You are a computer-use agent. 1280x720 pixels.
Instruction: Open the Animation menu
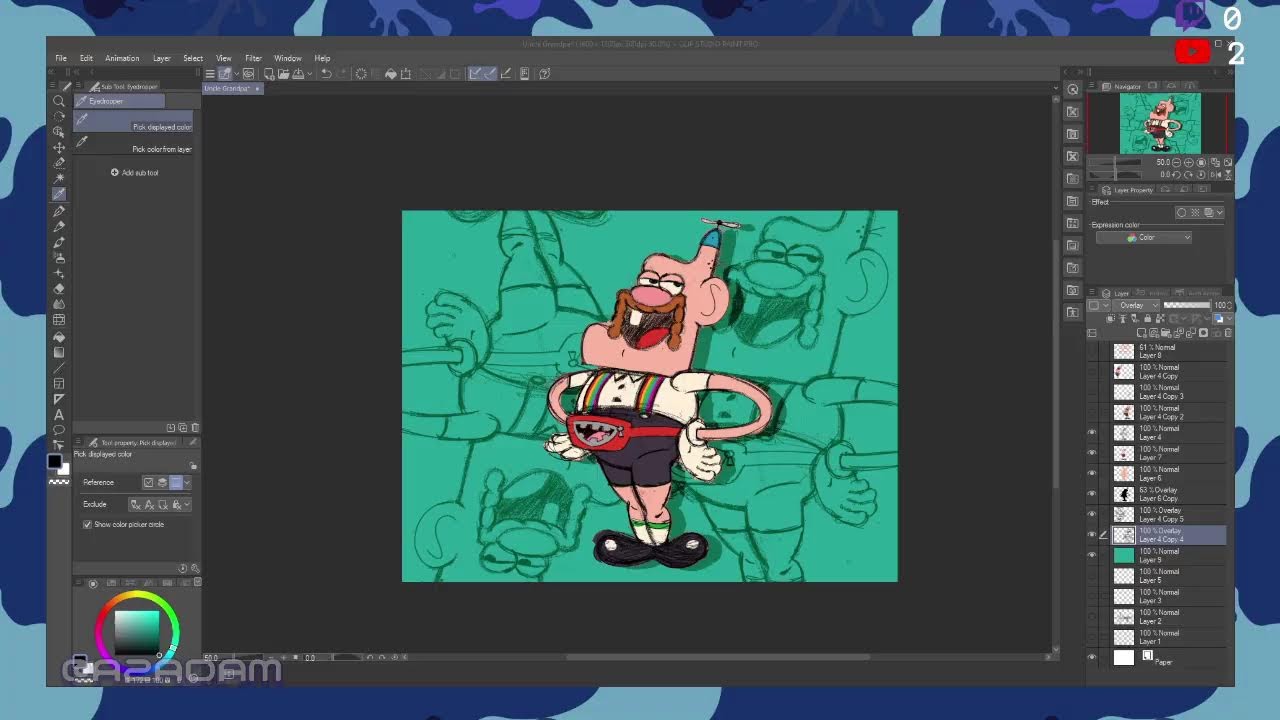pyautogui.click(x=122, y=58)
